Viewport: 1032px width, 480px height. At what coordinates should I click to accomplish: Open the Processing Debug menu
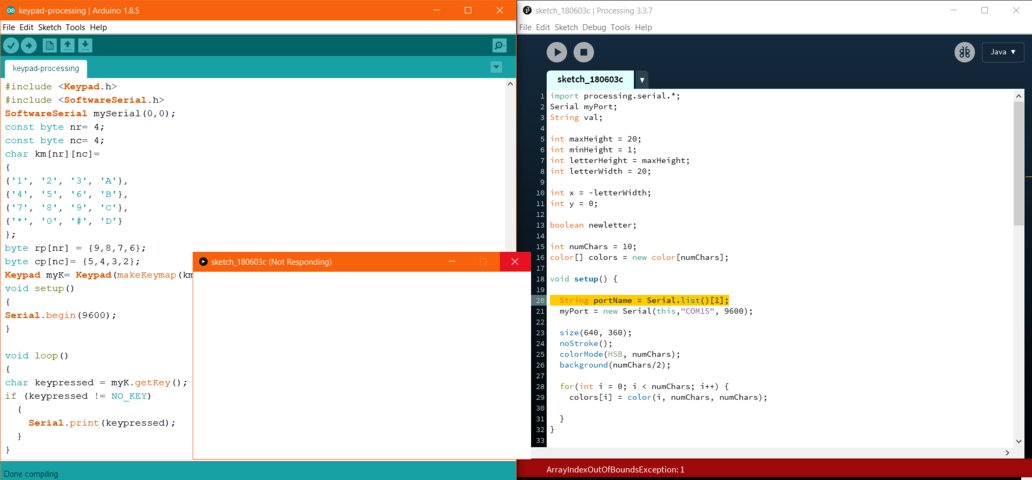click(x=594, y=28)
